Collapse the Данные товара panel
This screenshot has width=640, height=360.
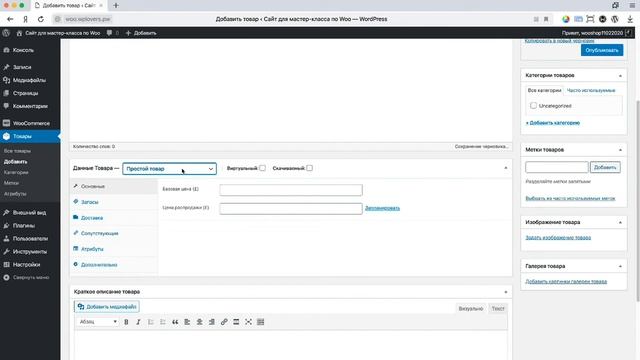coord(506,168)
